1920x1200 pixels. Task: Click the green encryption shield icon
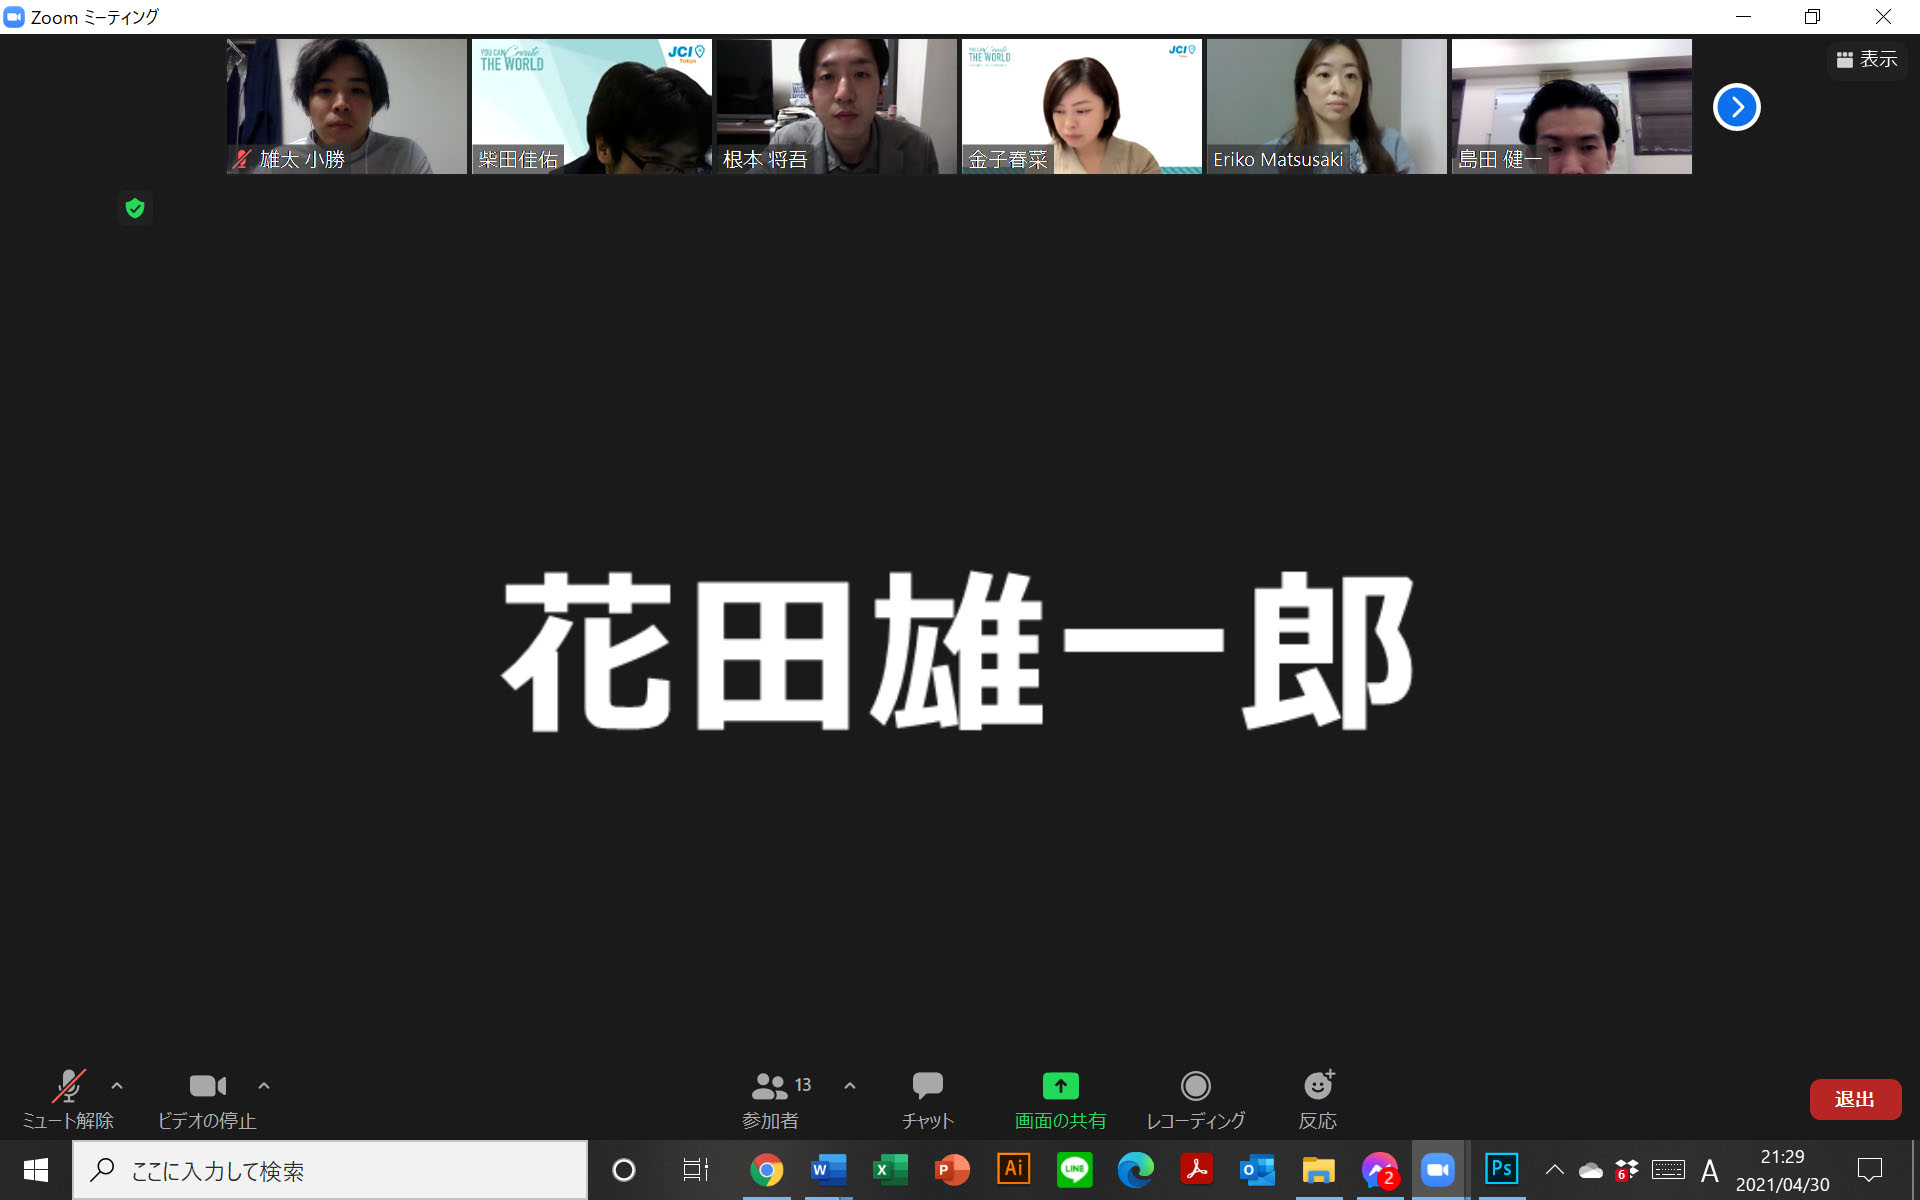[x=135, y=208]
